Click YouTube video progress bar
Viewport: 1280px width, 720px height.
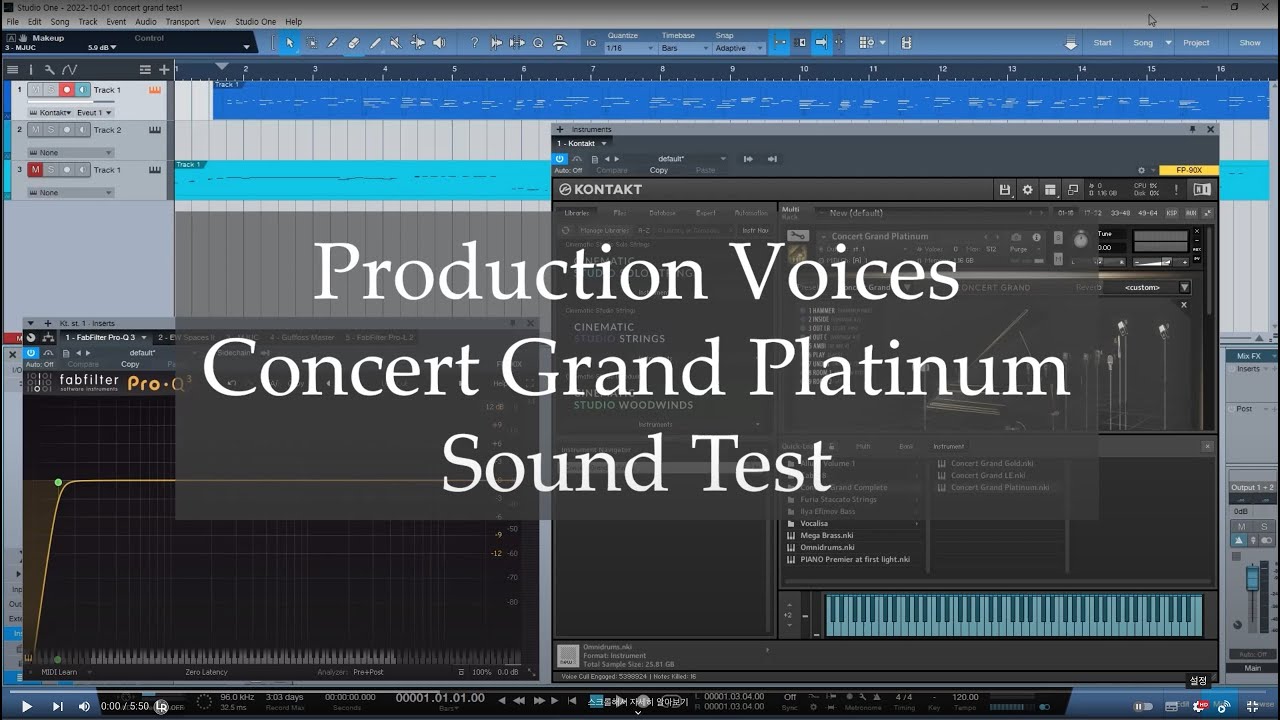pyautogui.click(x=640, y=691)
